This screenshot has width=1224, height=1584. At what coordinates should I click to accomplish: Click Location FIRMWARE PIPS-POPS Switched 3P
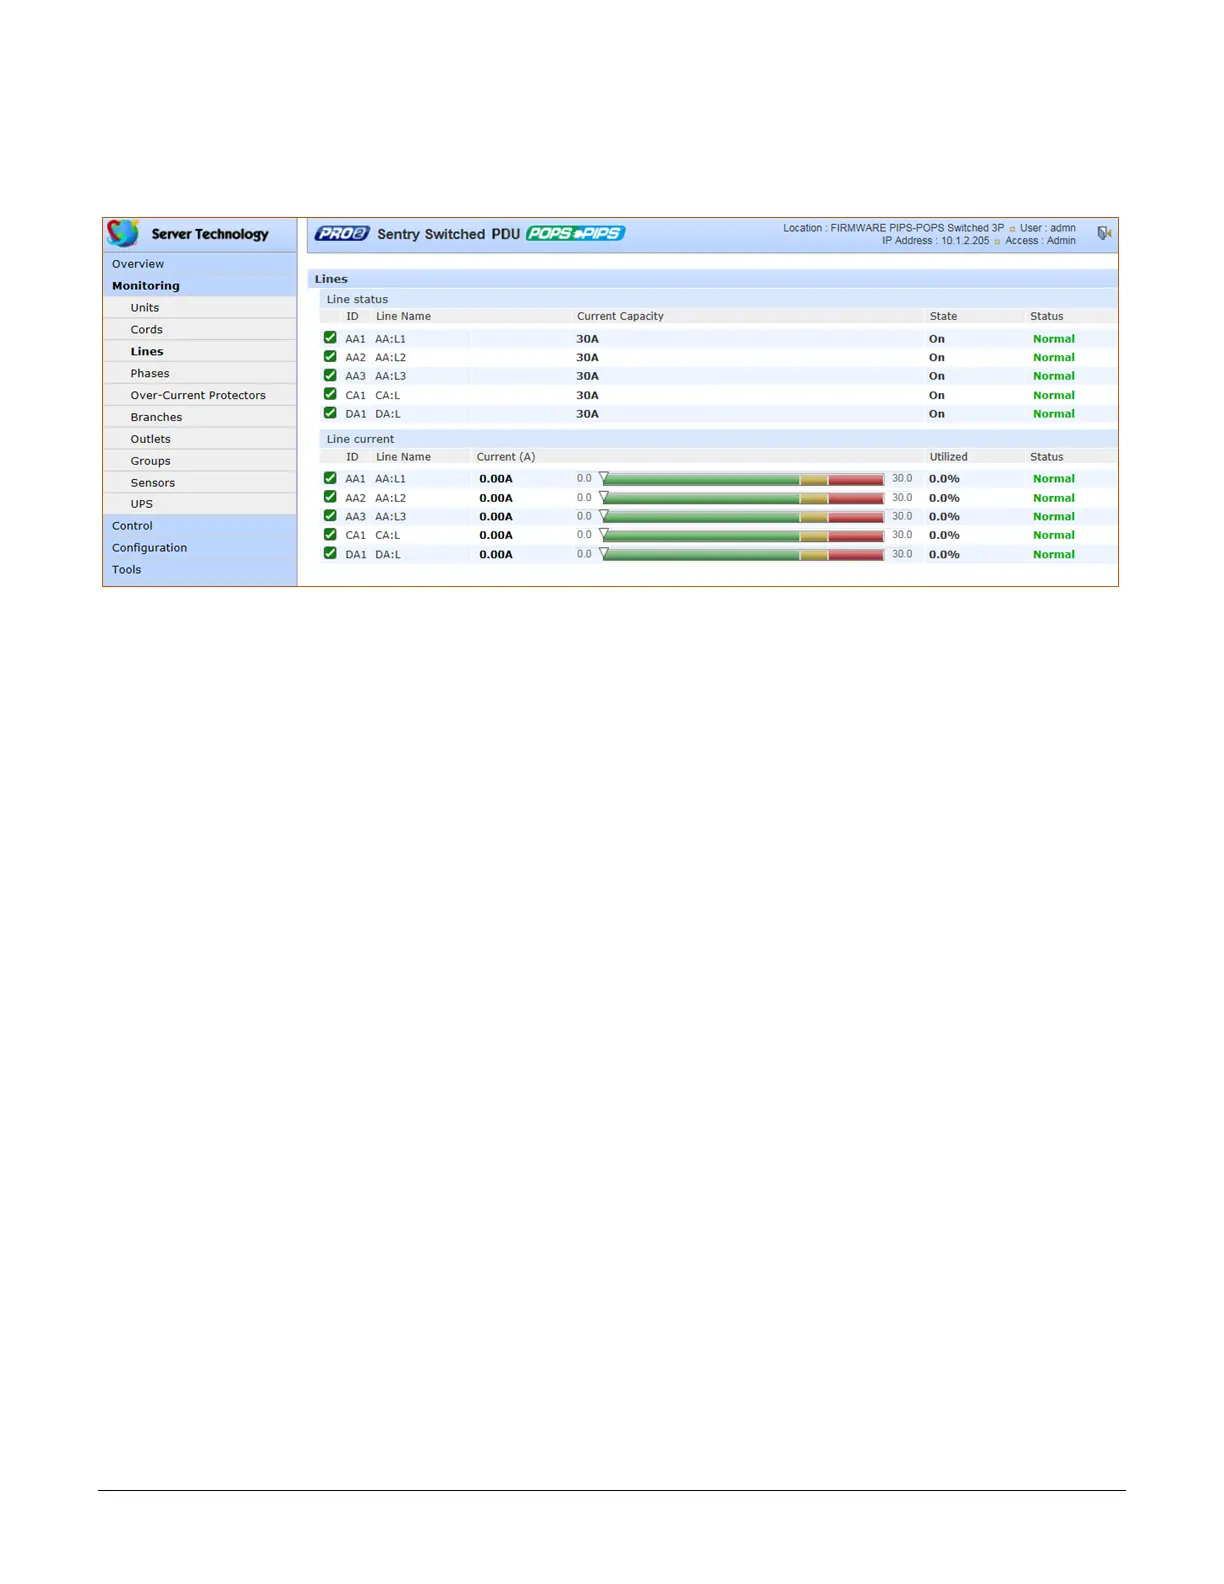click(893, 228)
